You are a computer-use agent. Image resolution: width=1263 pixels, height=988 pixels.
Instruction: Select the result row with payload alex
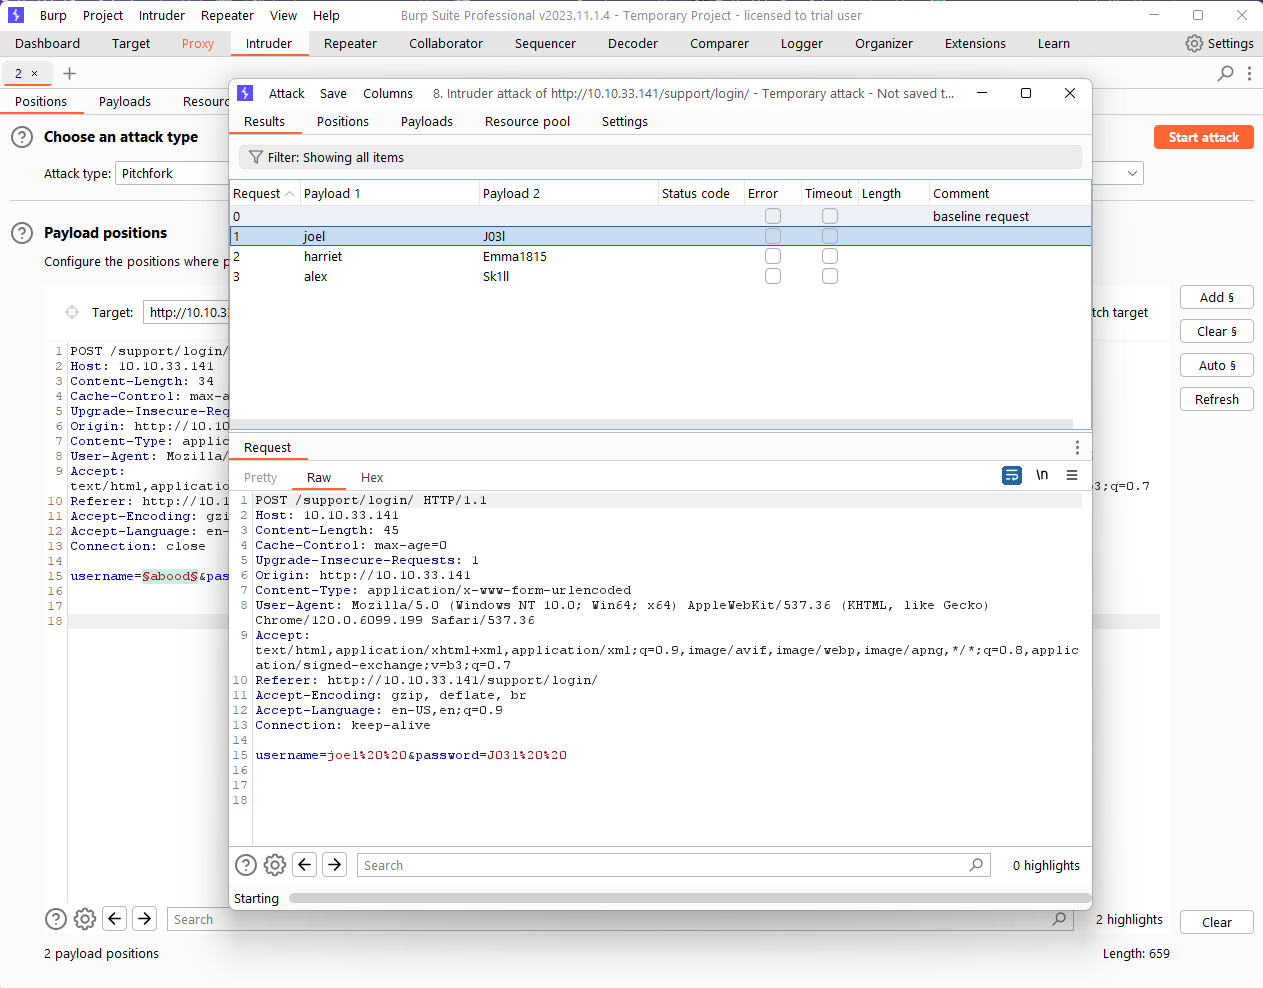click(660, 276)
